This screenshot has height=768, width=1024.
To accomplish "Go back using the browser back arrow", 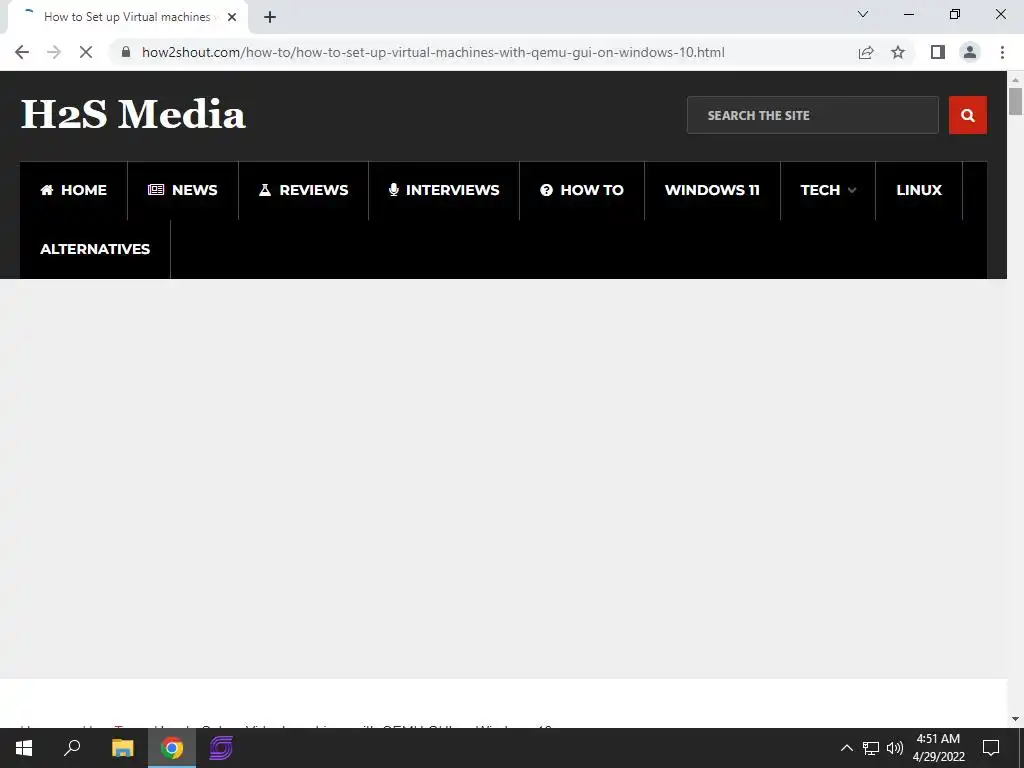I will [22, 52].
